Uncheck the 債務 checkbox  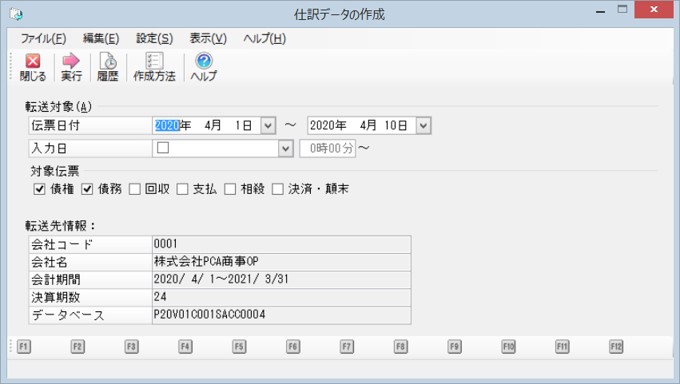pyautogui.click(x=87, y=189)
